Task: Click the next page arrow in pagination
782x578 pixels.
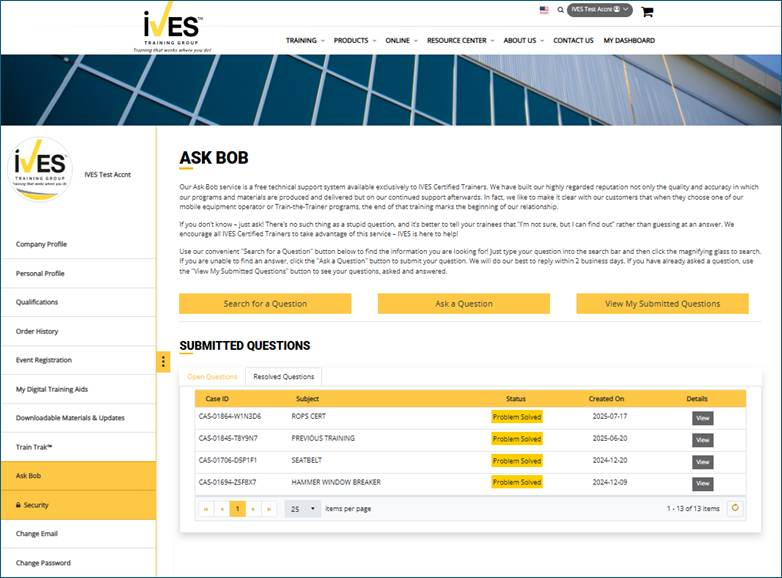Action: pos(253,508)
